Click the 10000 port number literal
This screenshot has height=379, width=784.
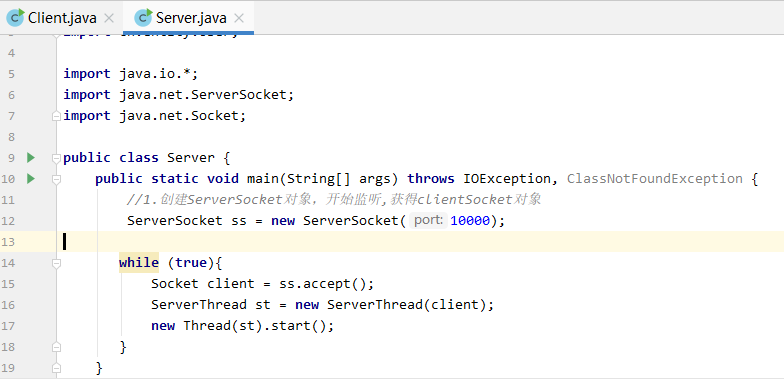tap(470, 220)
